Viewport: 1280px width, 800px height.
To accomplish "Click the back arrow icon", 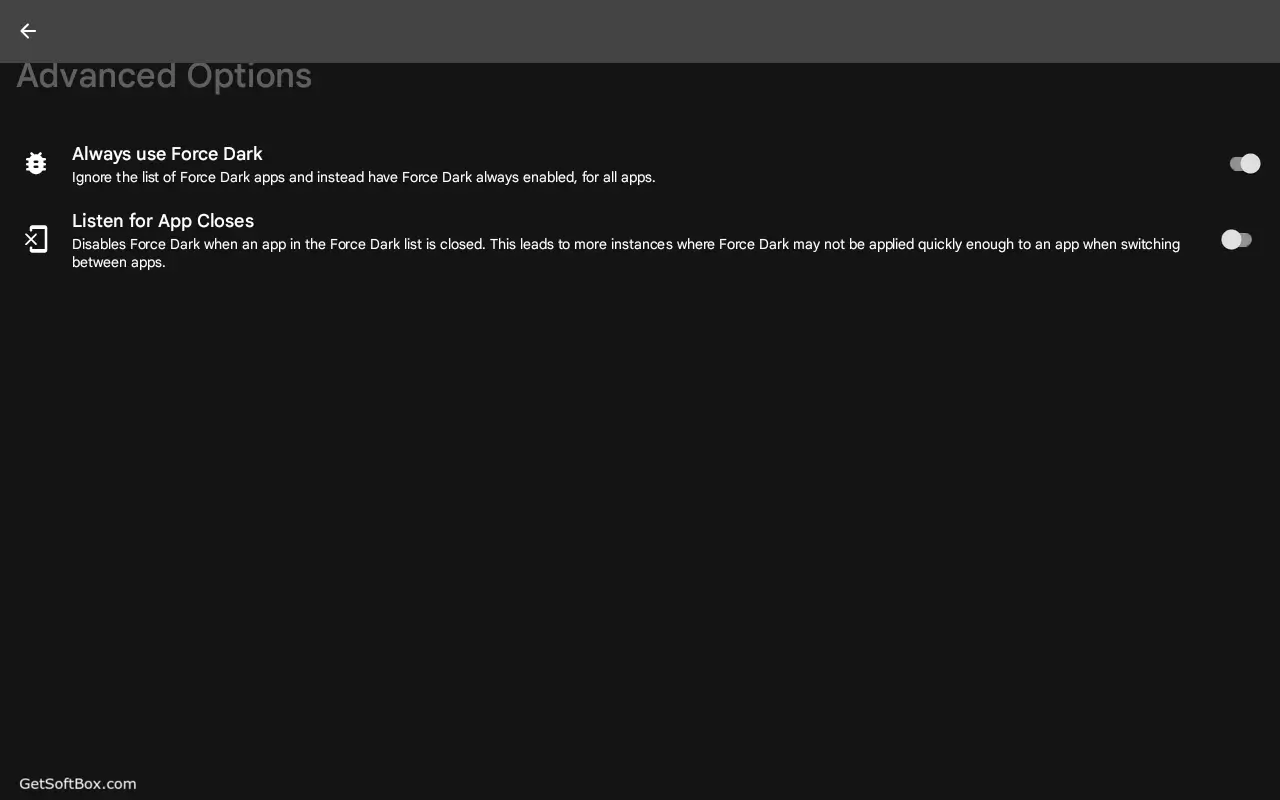I will [28, 31].
